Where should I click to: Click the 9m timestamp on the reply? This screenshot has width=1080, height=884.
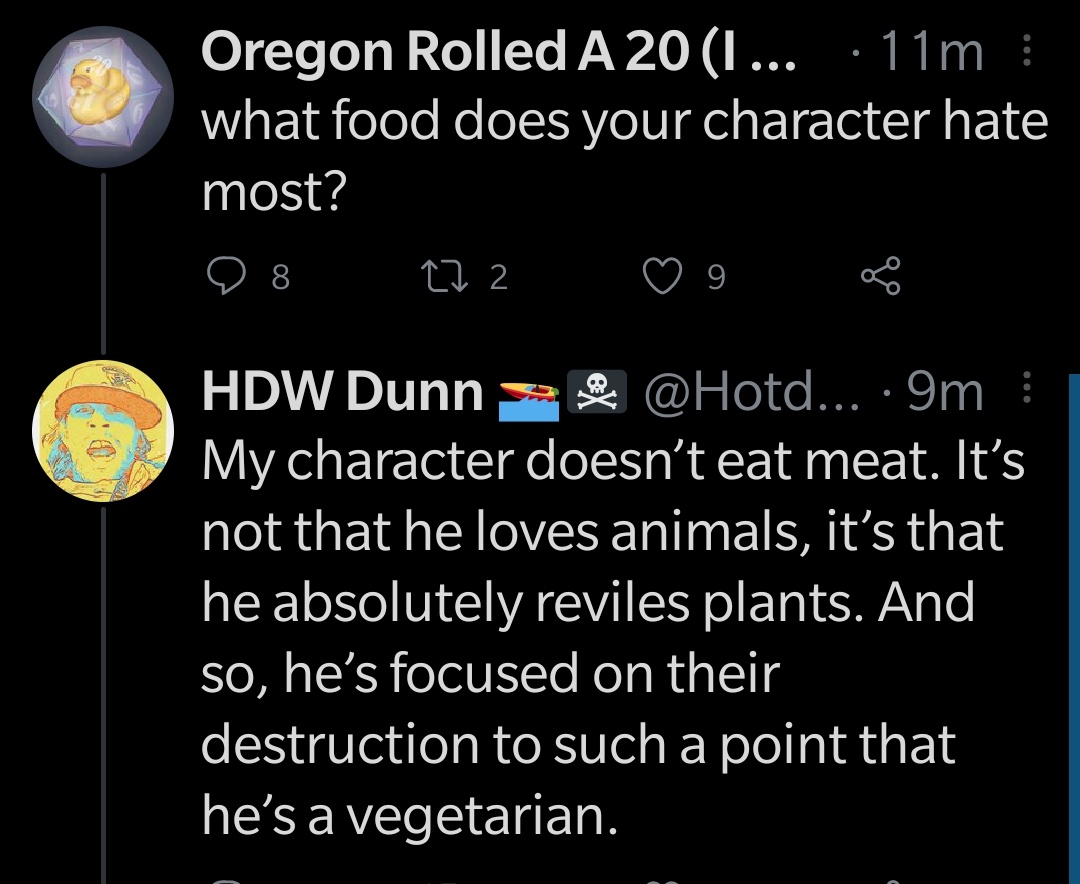[945, 394]
